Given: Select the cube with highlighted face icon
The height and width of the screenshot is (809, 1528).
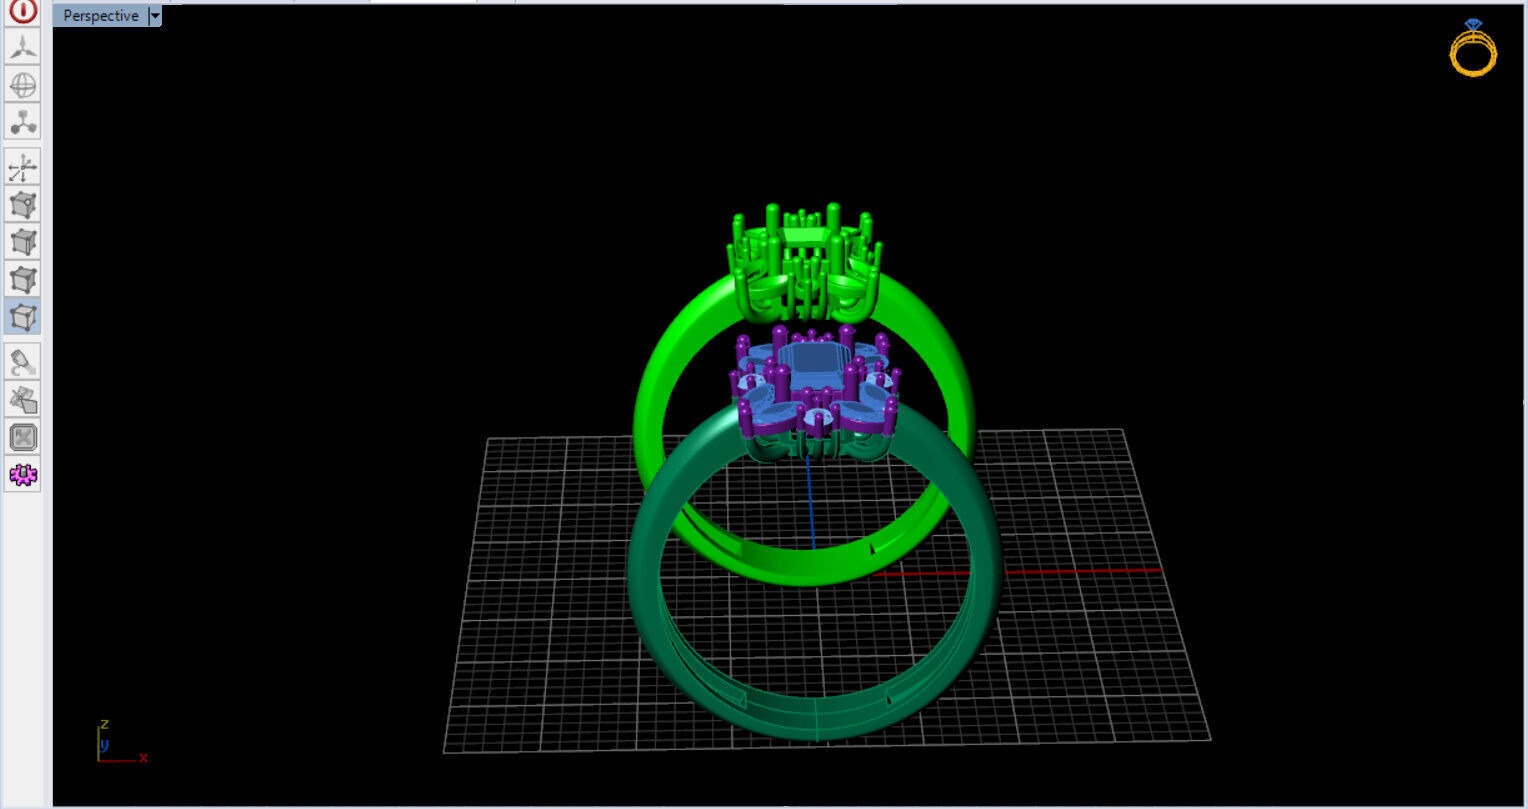Looking at the screenshot, I should coord(23,278).
